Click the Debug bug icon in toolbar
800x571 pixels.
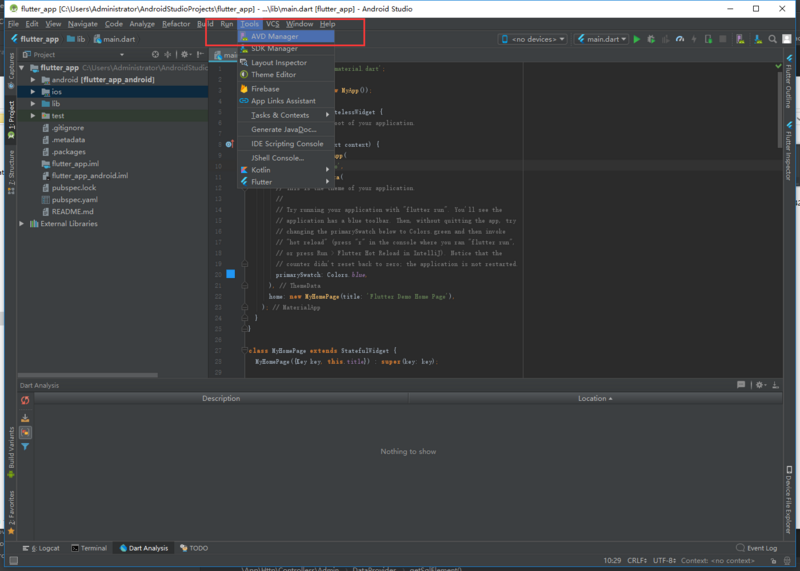pyautogui.click(x=651, y=39)
